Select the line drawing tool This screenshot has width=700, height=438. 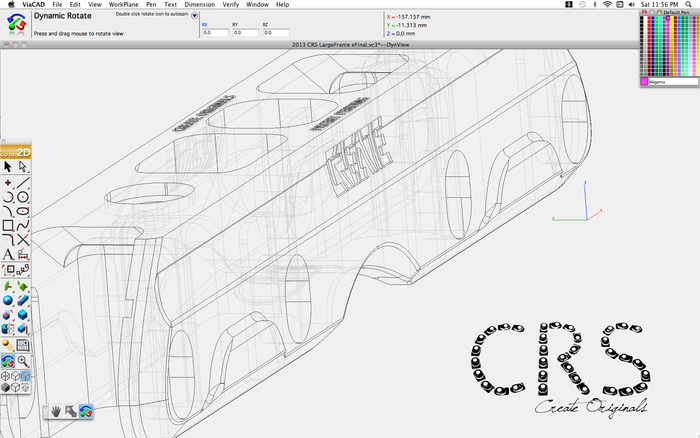point(22,183)
